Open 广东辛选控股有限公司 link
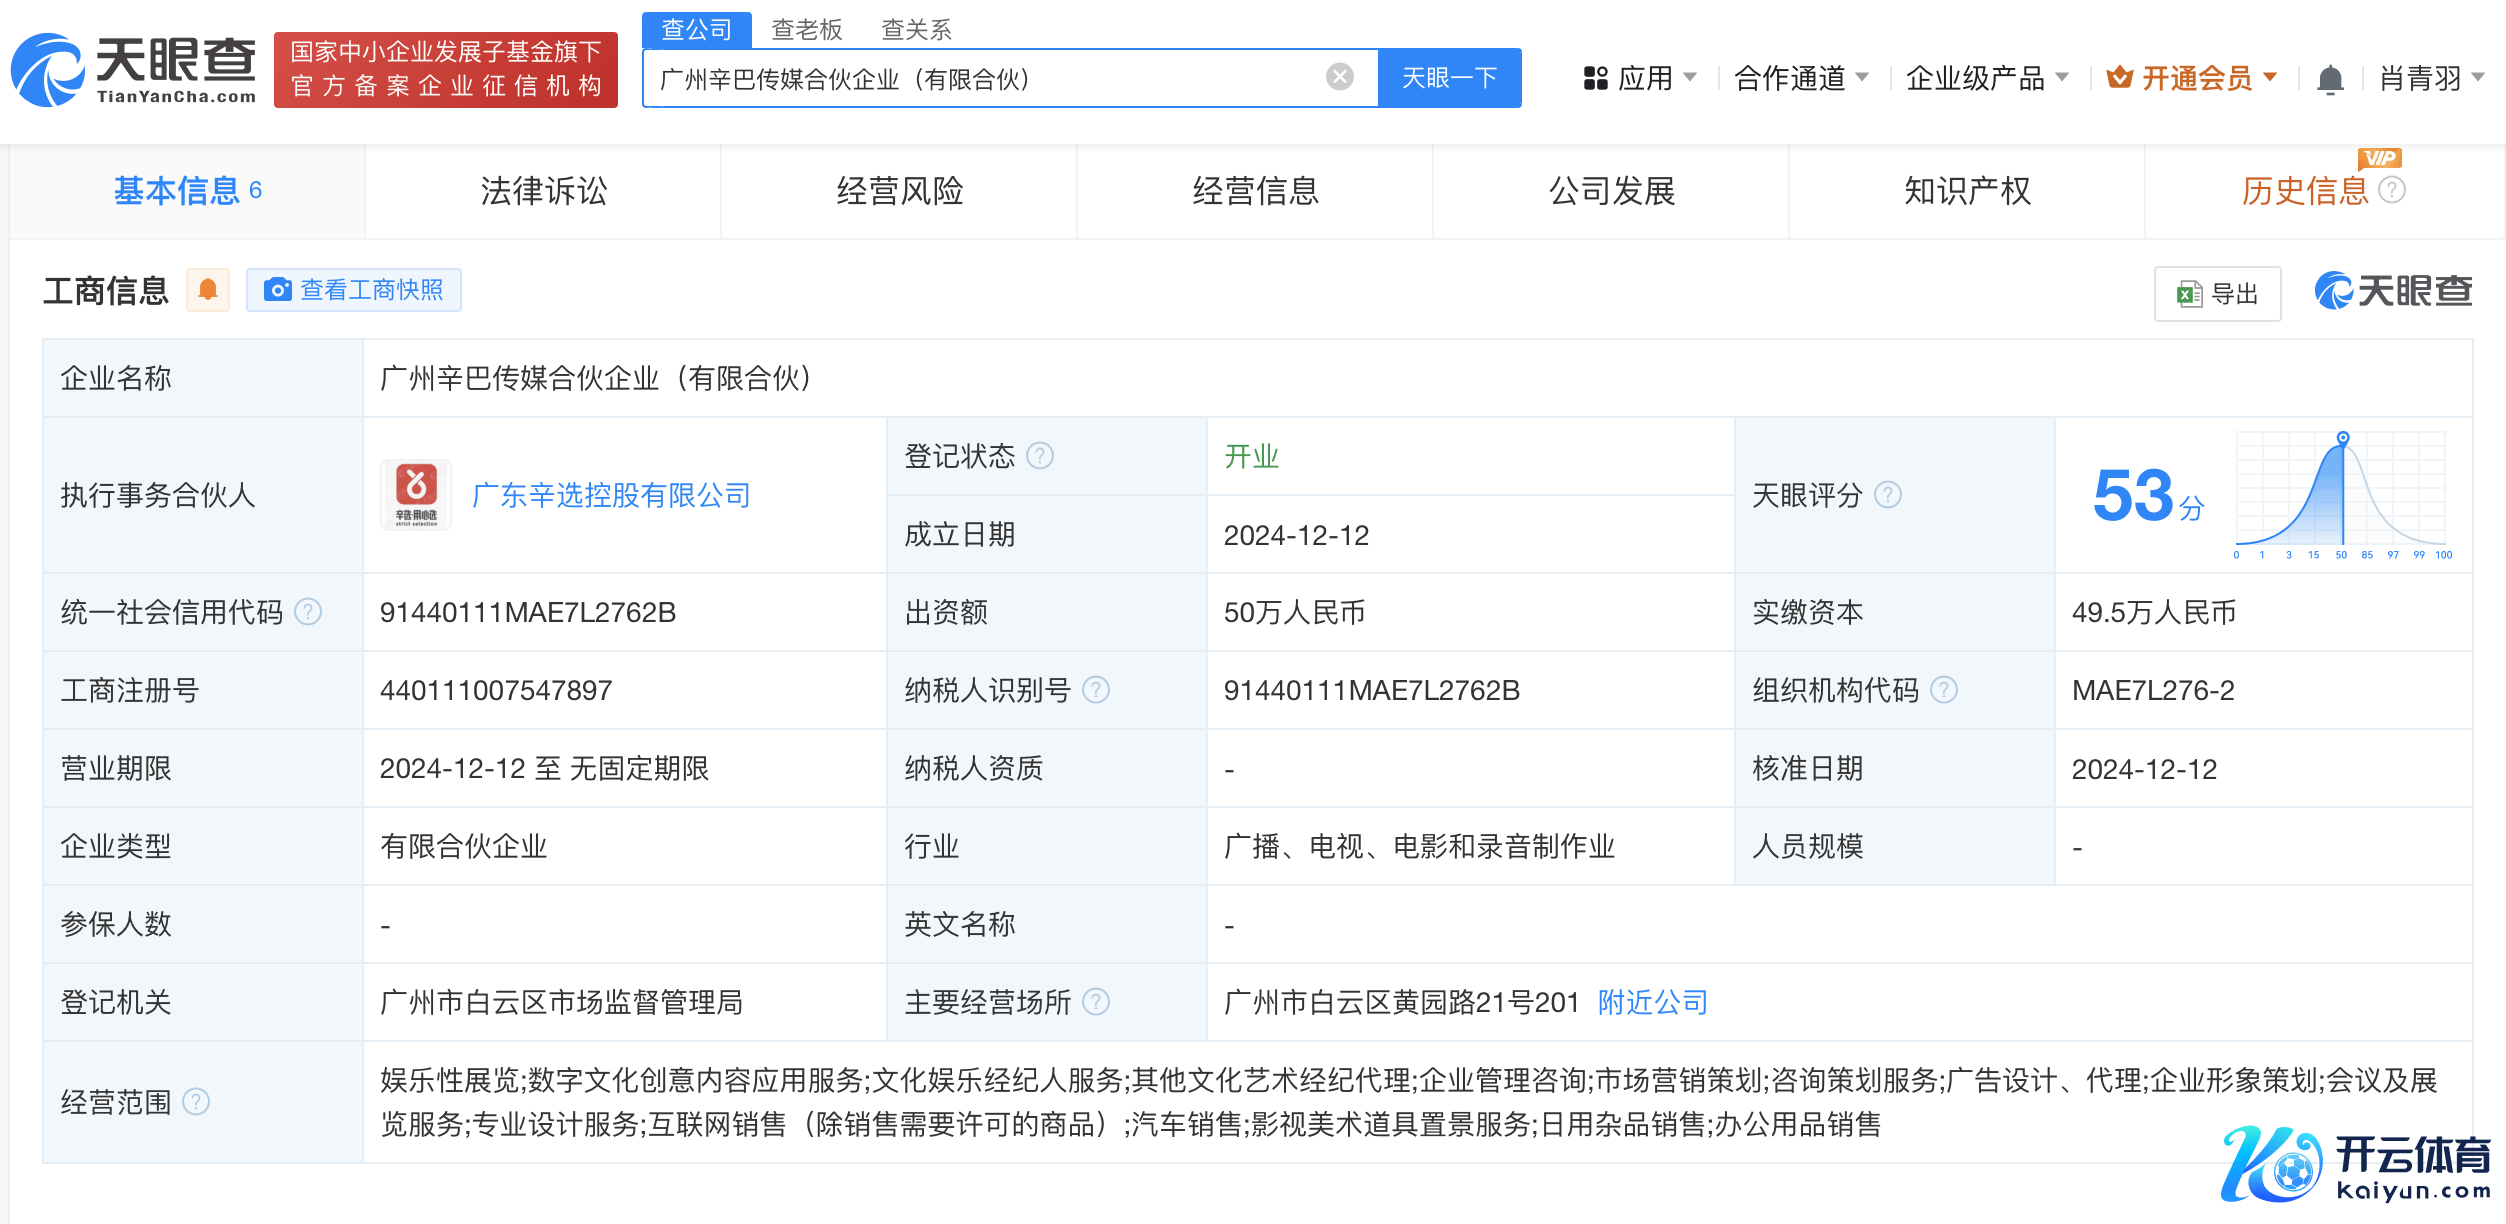This screenshot has width=2506, height=1224. click(x=610, y=495)
